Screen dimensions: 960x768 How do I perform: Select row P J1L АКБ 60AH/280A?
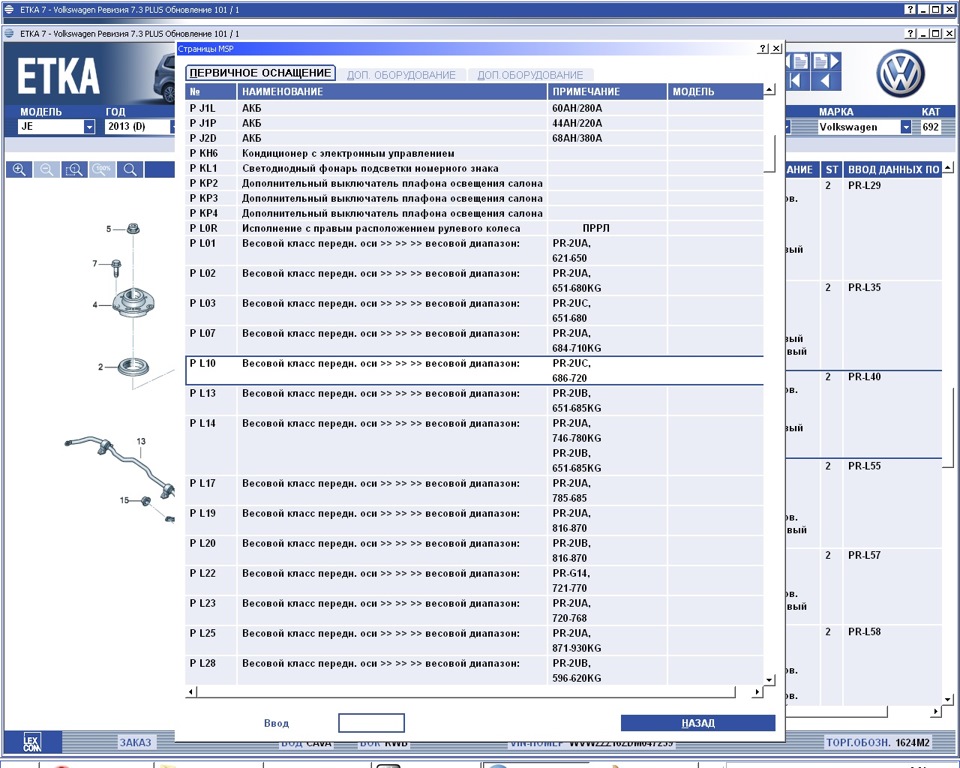[x=474, y=108]
